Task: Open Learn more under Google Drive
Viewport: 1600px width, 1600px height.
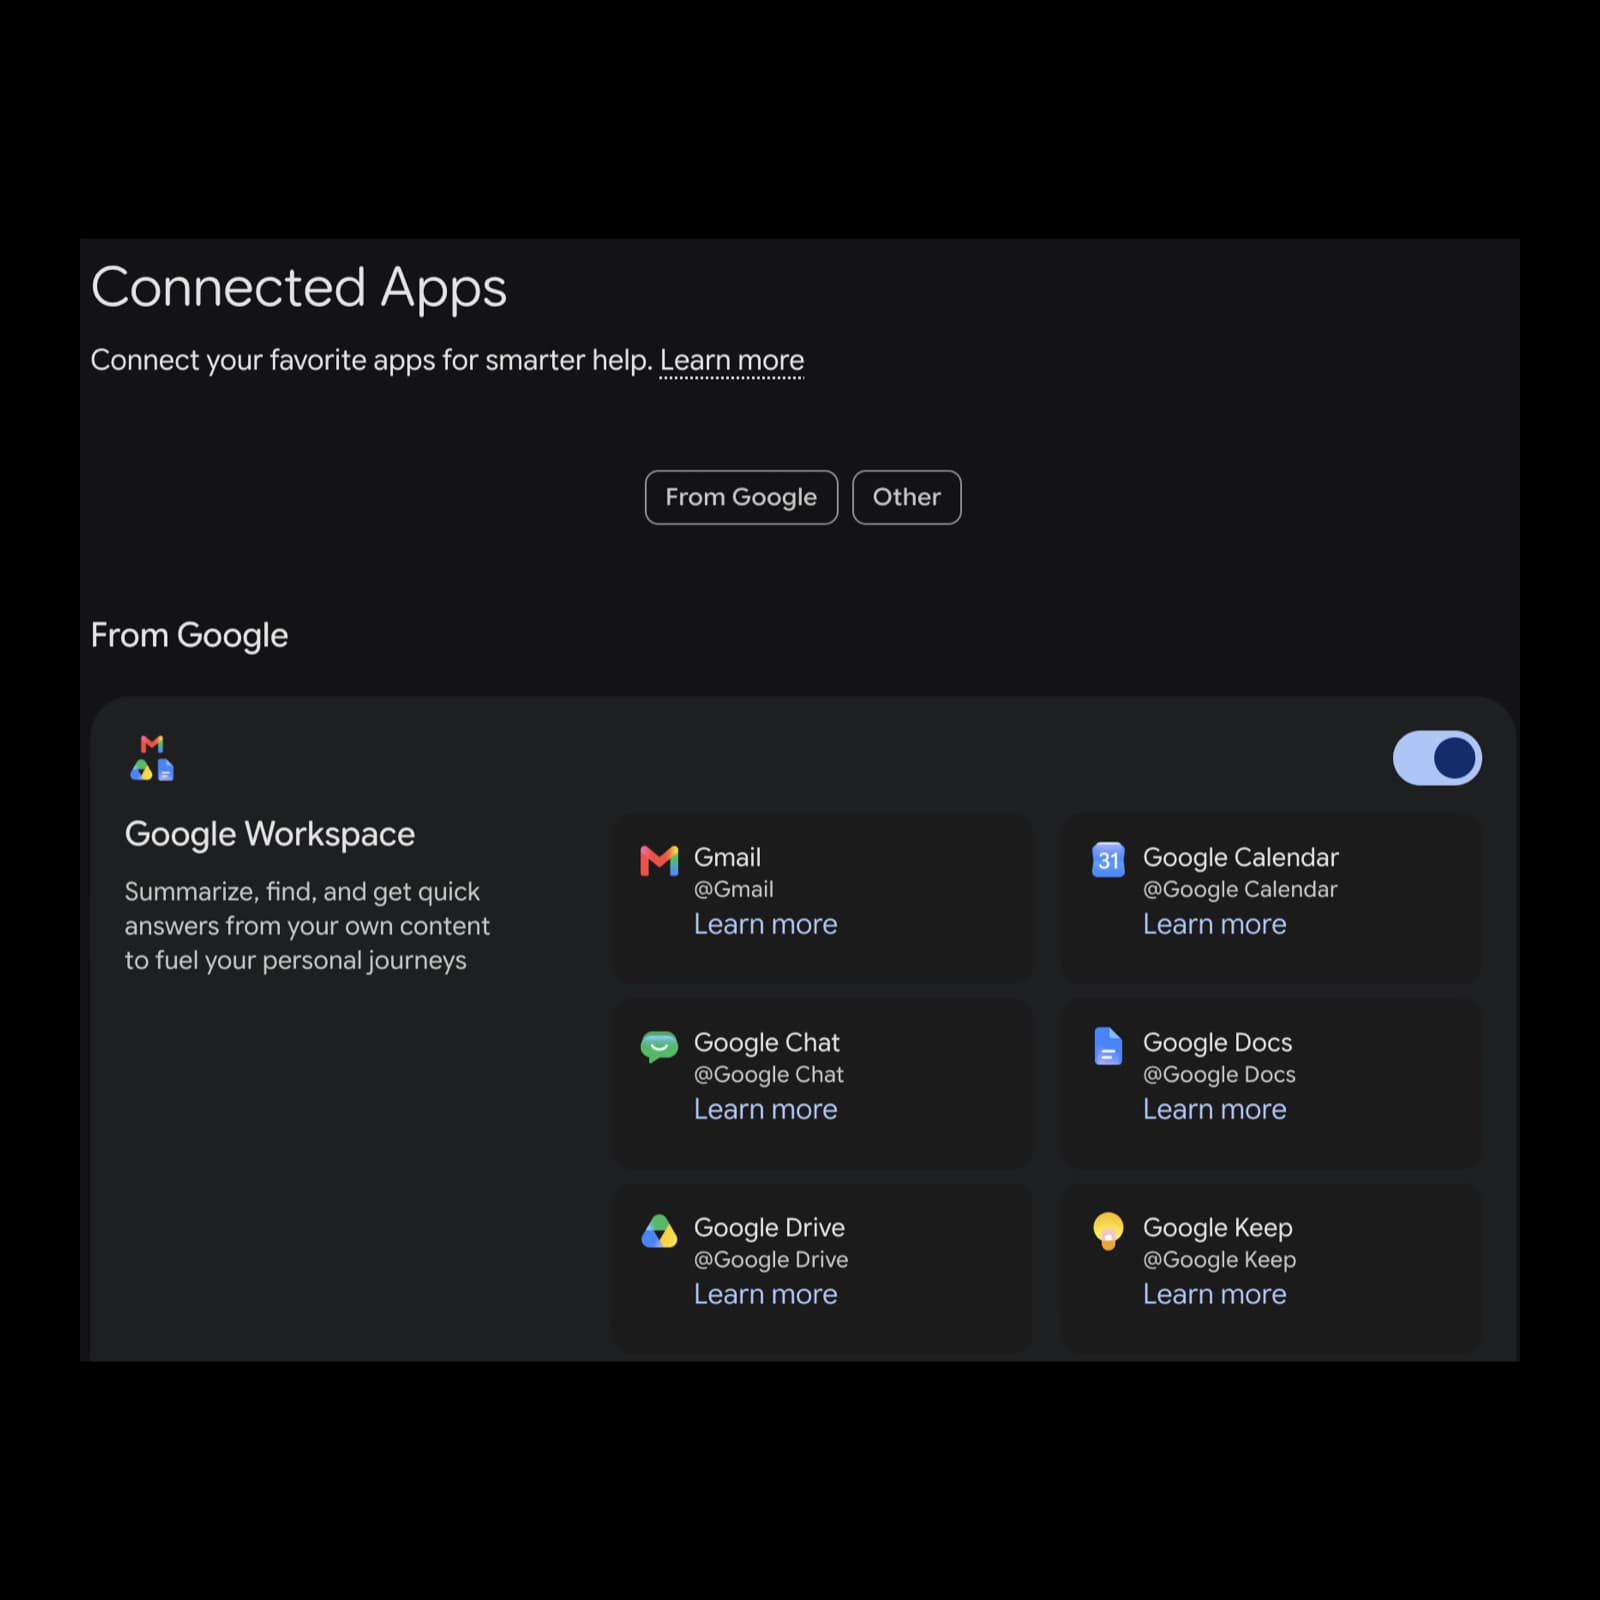Action: (766, 1294)
